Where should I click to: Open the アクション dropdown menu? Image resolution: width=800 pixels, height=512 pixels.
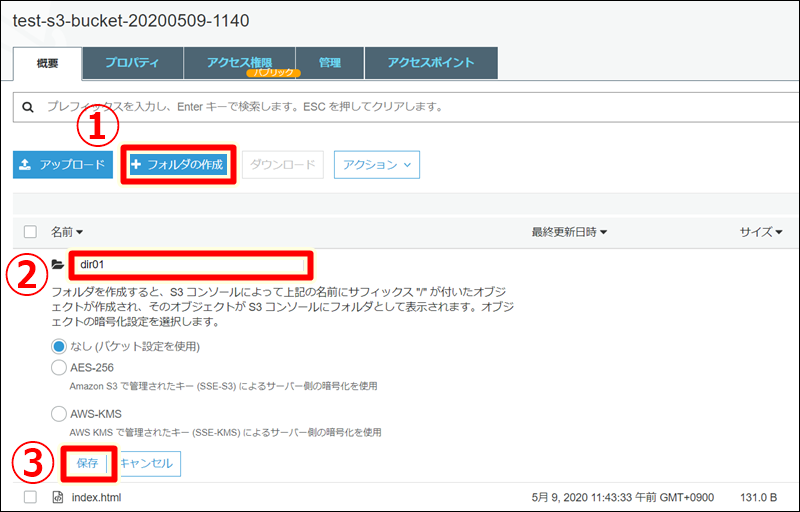click(377, 165)
